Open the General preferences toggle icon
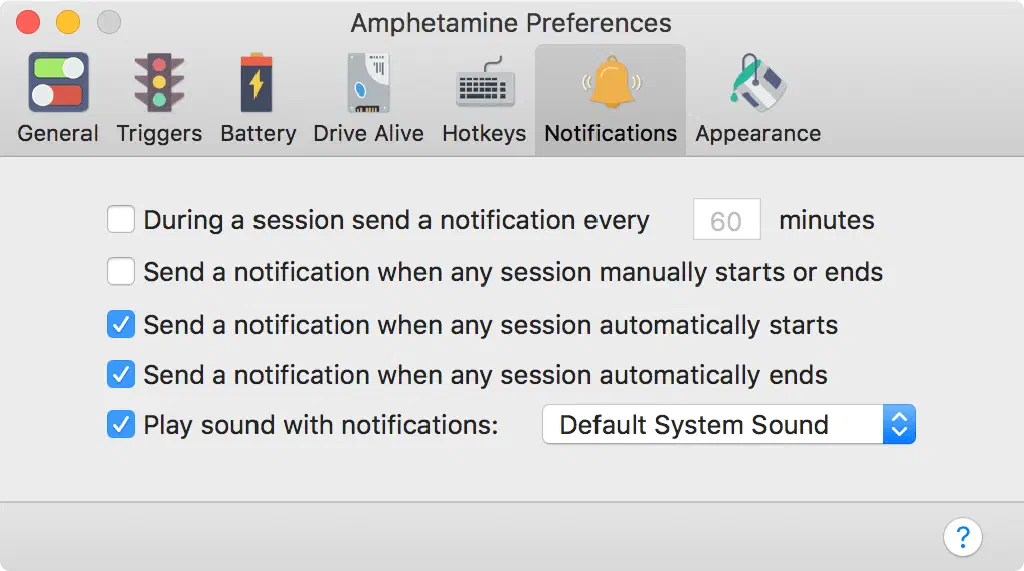1024x571 pixels. [x=58, y=83]
